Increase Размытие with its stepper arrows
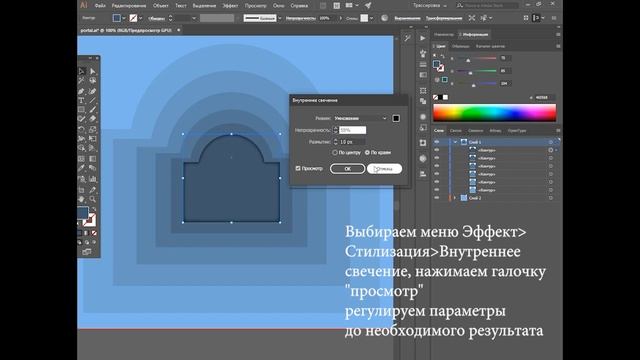640x360 pixels. click(x=336, y=140)
